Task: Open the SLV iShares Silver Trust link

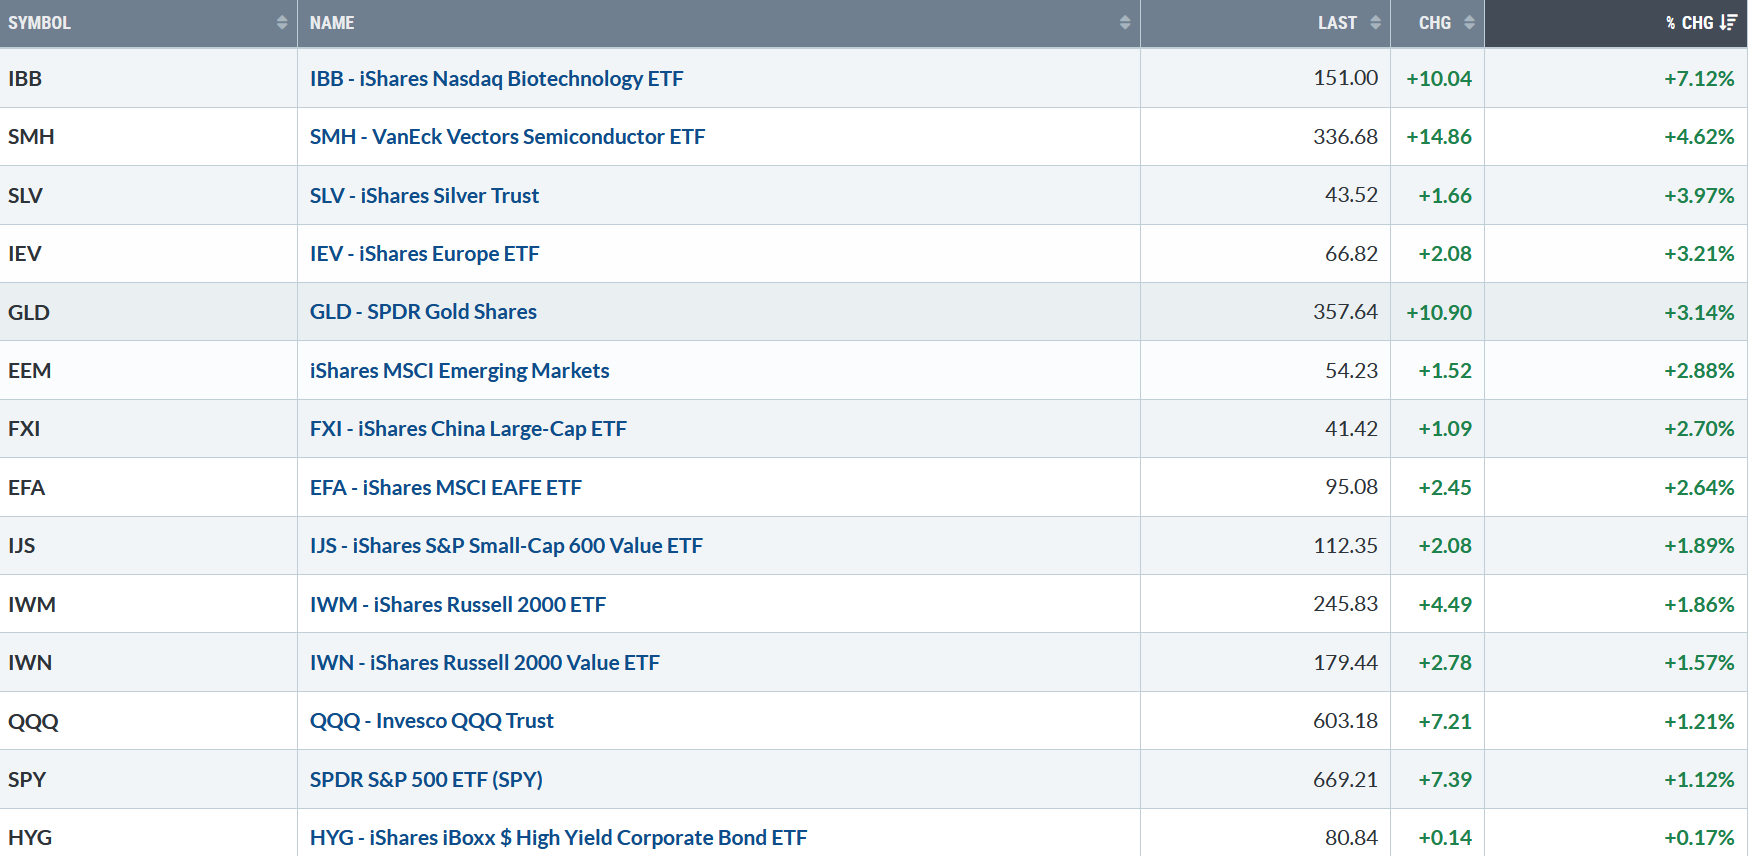Action: coord(424,196)
